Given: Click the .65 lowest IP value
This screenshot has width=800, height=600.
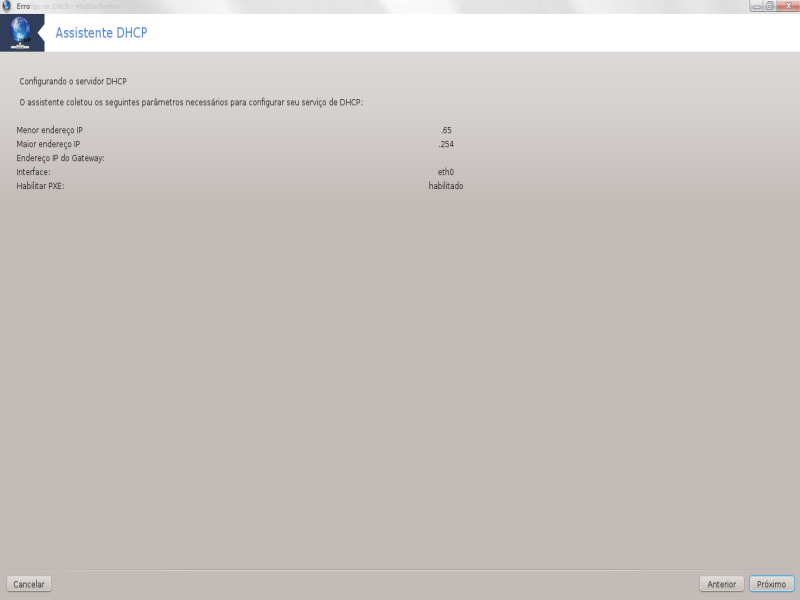Looking at the screenshot, I should click(x=446, y=130).
